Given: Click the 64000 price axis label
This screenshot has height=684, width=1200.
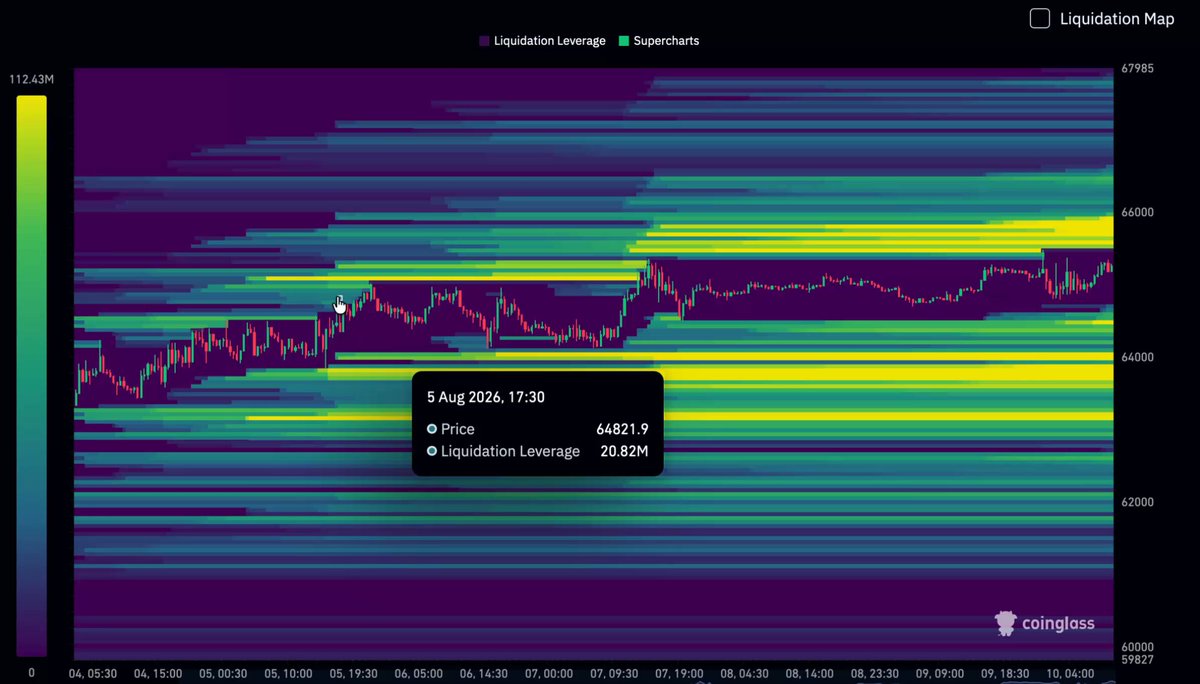Looking at the screenshot, I should 1138,357.
